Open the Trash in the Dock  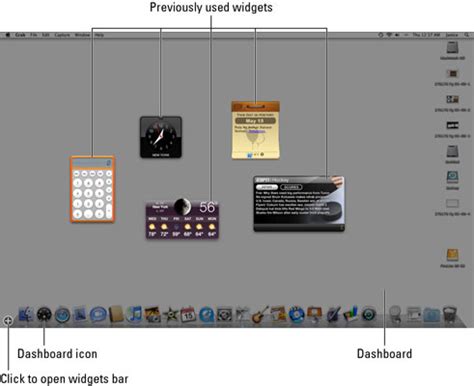click(x=450, y=315)
